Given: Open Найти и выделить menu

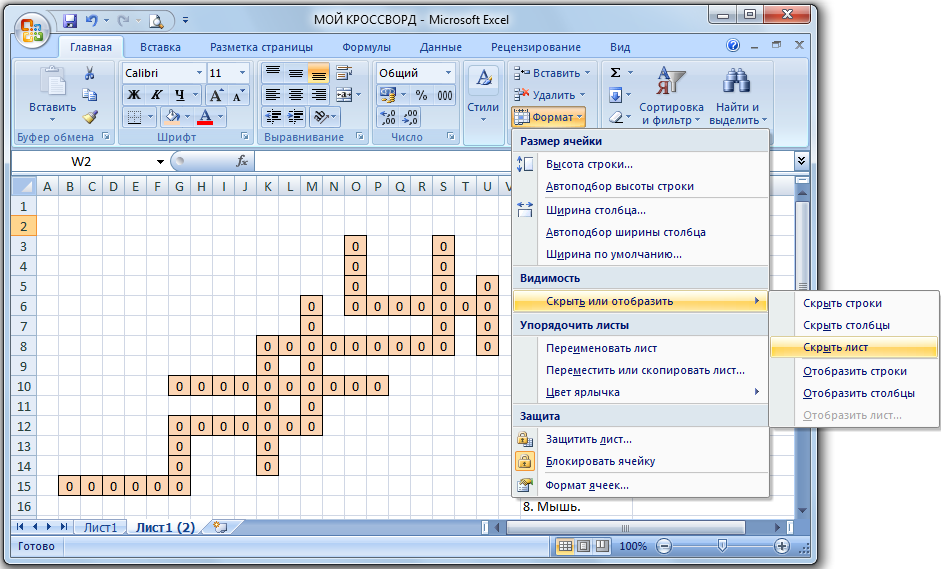Looking at the screenshot, I should tap(738, 95).
